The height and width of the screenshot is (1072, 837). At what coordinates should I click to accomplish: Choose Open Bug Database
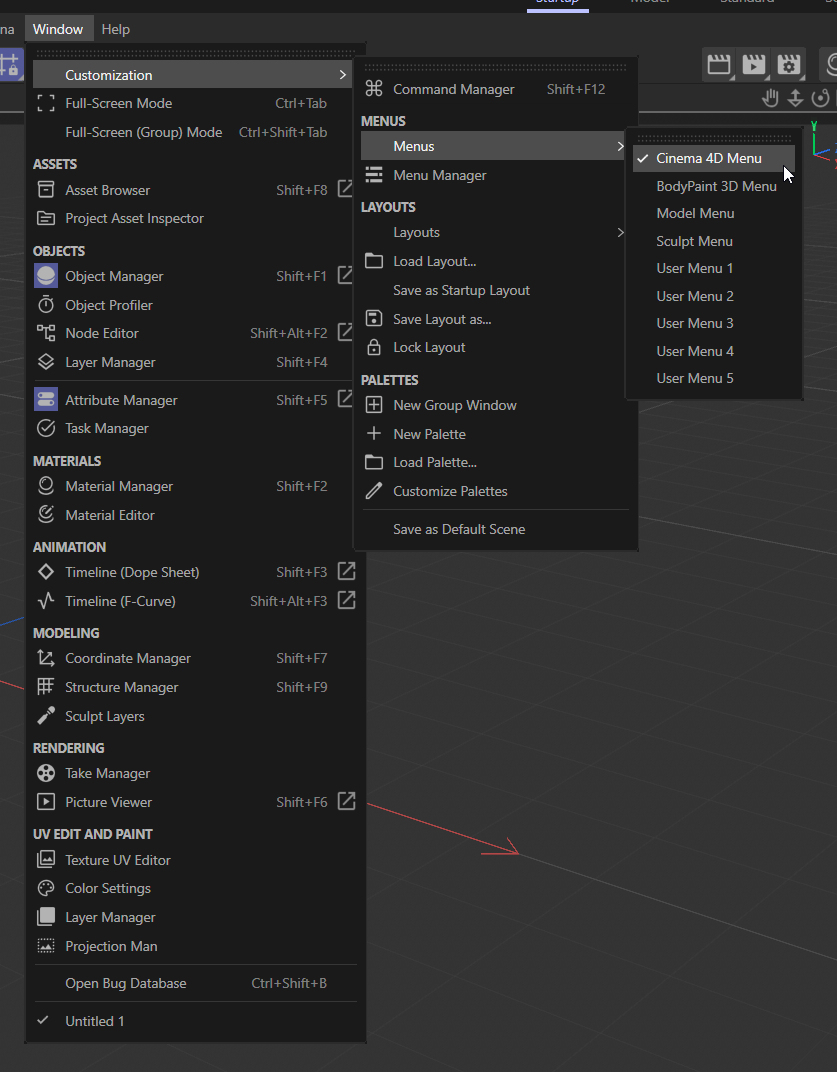pyautogui.click(x=195, y=983)
